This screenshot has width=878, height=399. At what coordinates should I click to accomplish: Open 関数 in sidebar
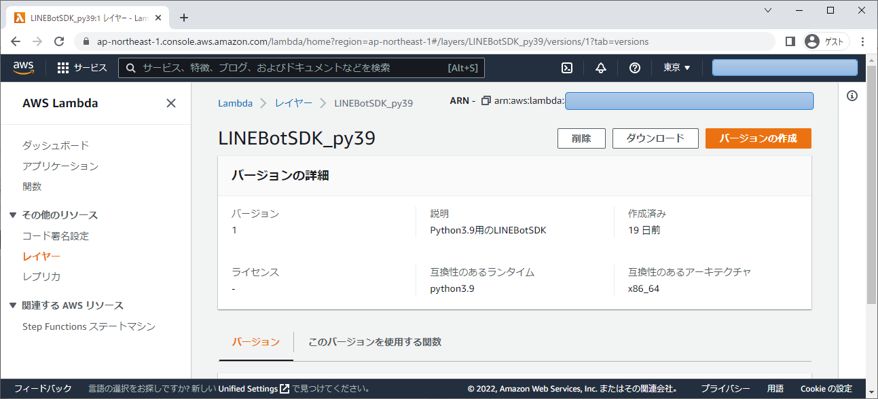32,186
